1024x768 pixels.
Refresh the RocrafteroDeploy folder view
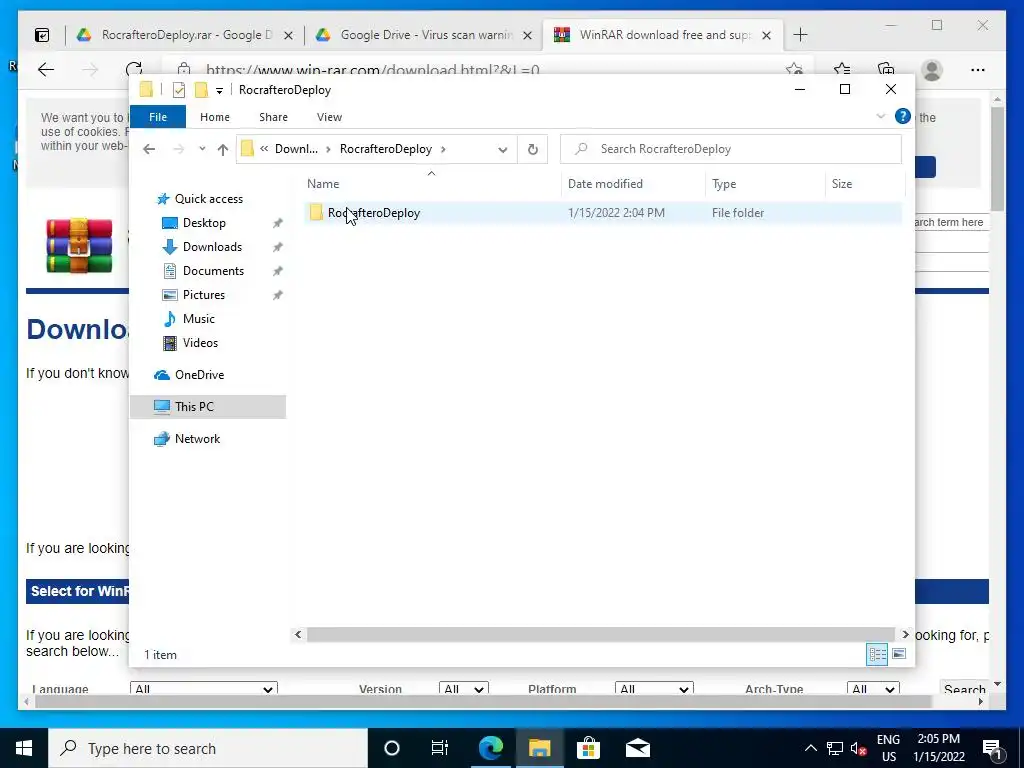(533, 150)
